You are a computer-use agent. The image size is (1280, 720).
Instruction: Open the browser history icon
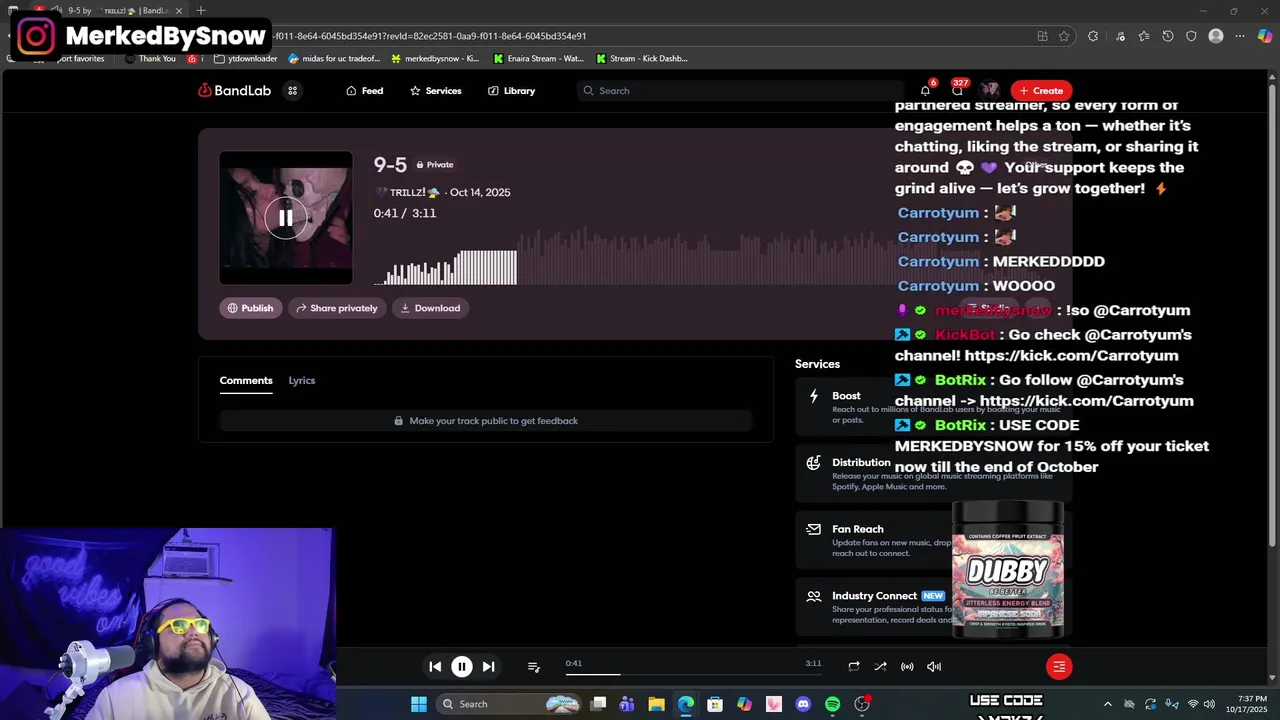coord(1167,36)
